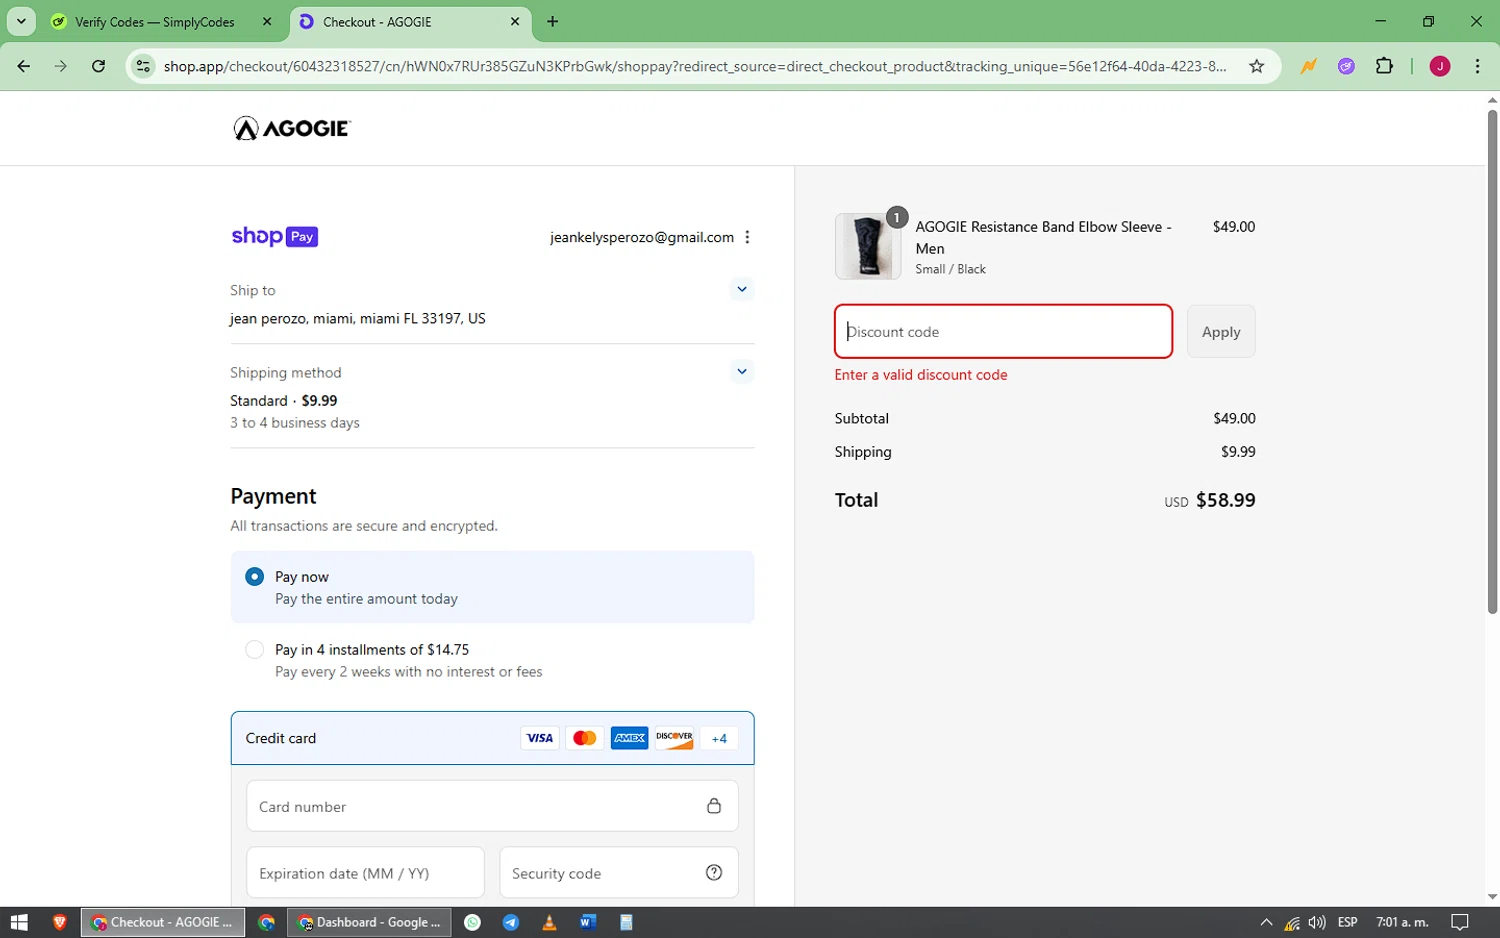Open Brave browser from taskbar
Viewport: 1500px width, 938px height.
point(59,922)
